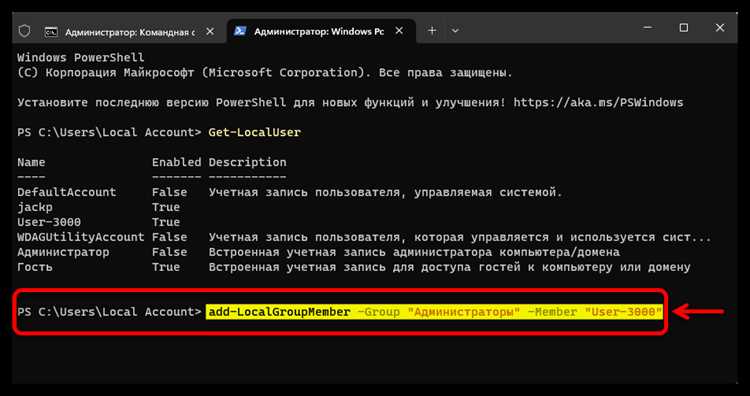Image resolution: width=750 pixels, height=396 pixels.
Task: Click the shield icon in the tab bar
Action: pos(24,31)
